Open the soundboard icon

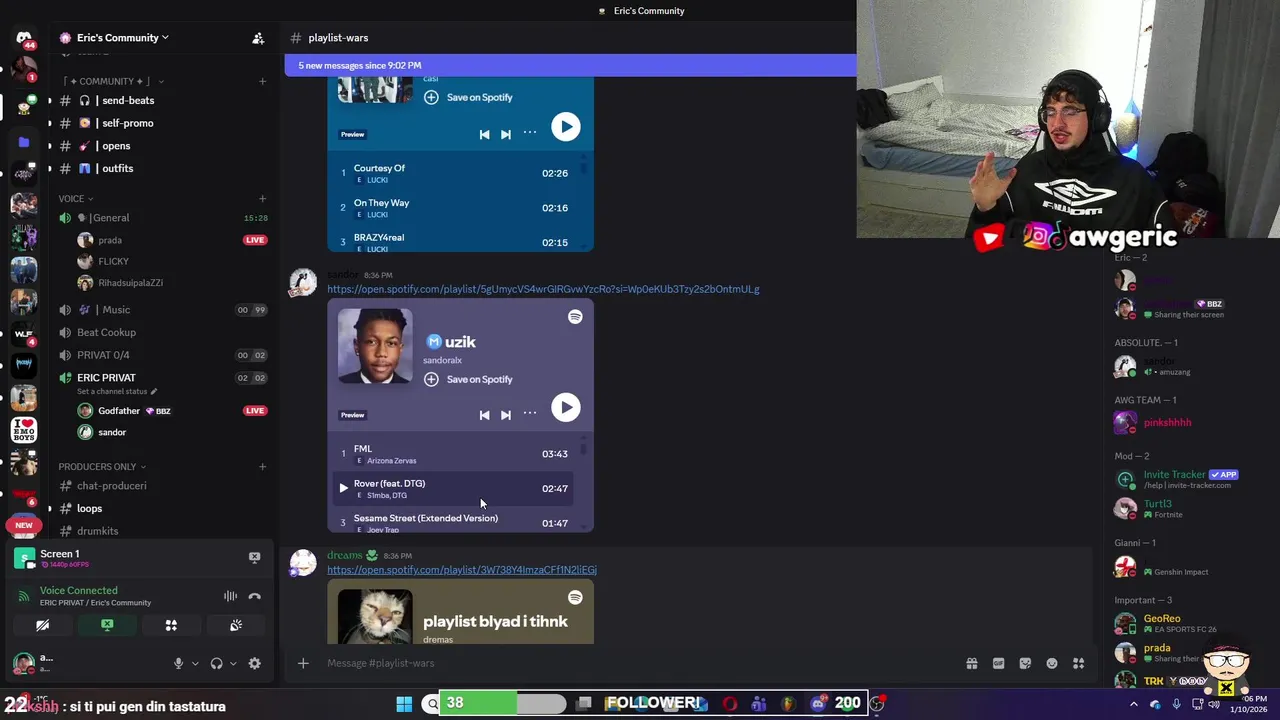(x=236, y=625)
